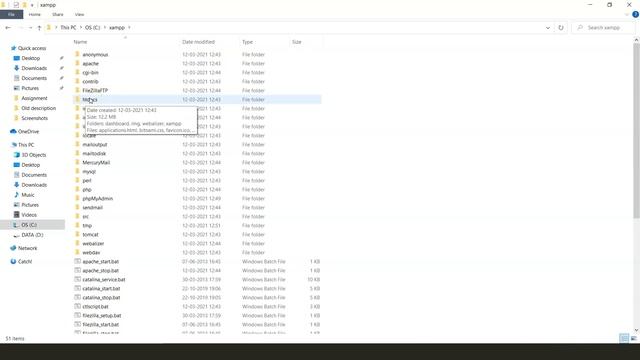Expand the ribbon with the chevron
640x360 pixels.
point(627,15)
